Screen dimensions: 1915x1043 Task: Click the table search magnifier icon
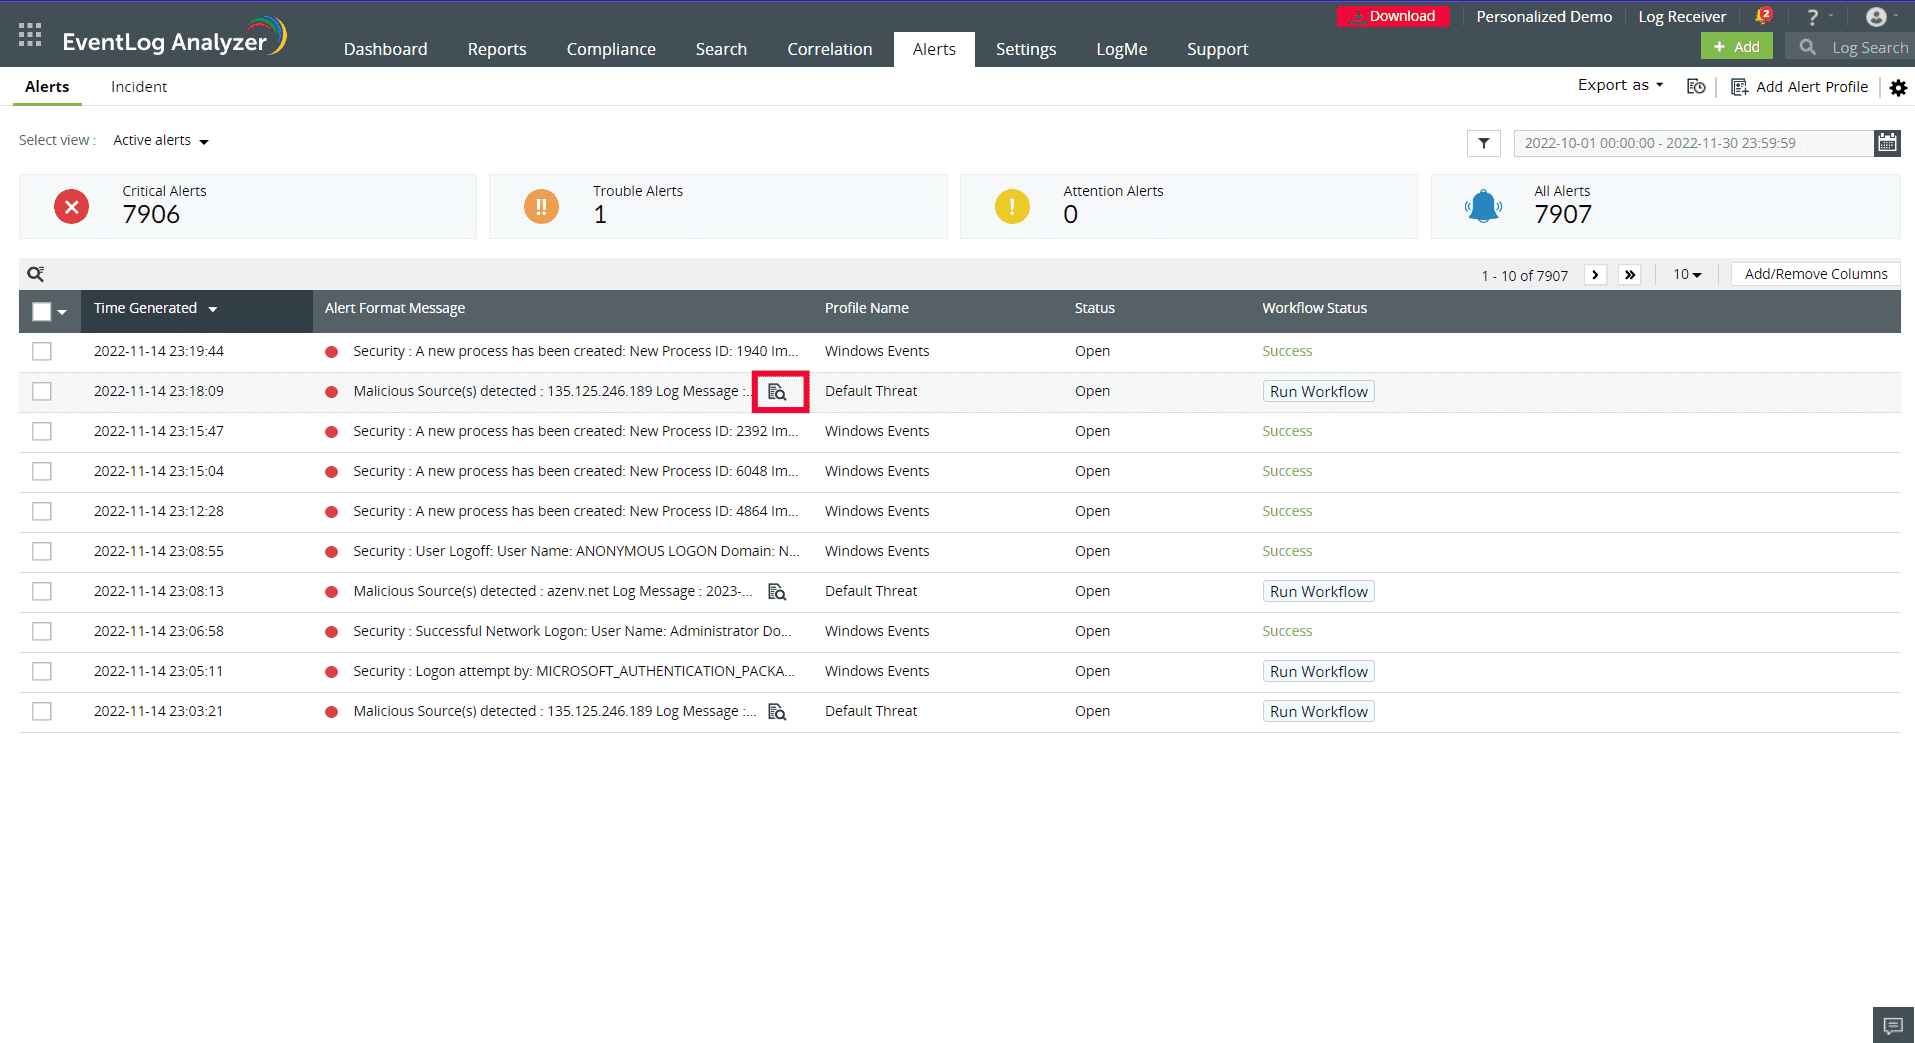tap(36, 274)
